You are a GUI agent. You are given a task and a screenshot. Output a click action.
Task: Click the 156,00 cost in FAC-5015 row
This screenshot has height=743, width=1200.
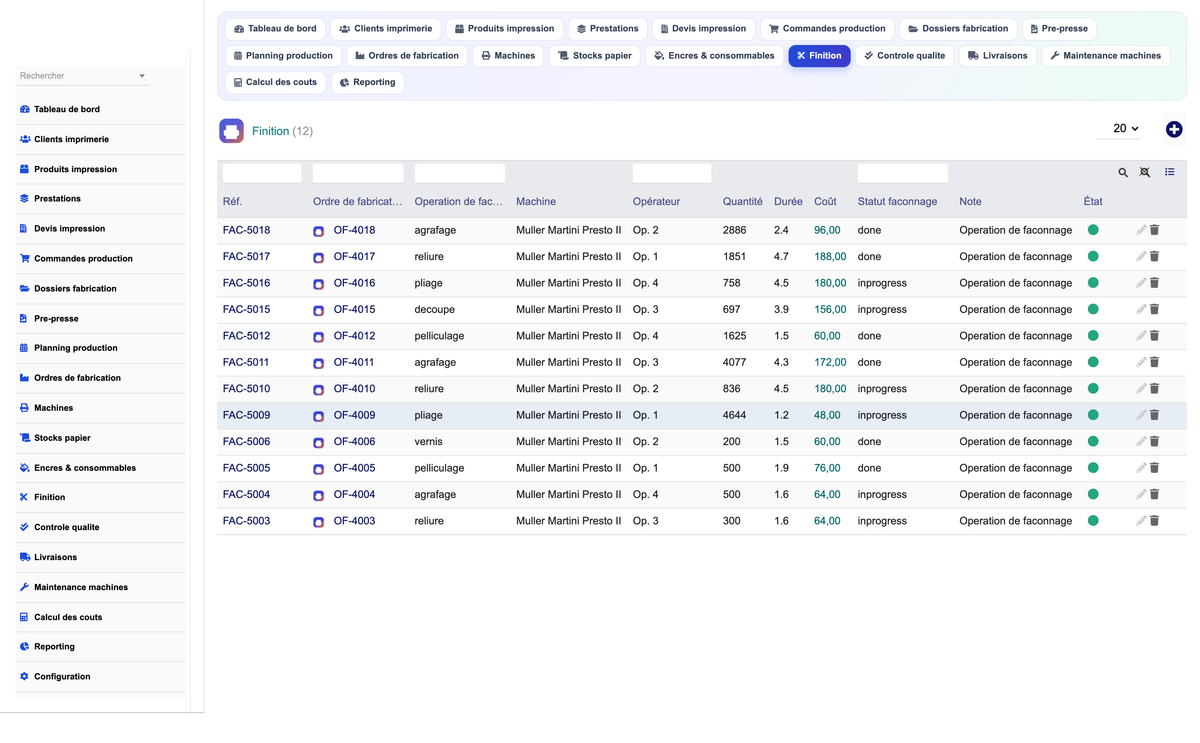(830, 310)
